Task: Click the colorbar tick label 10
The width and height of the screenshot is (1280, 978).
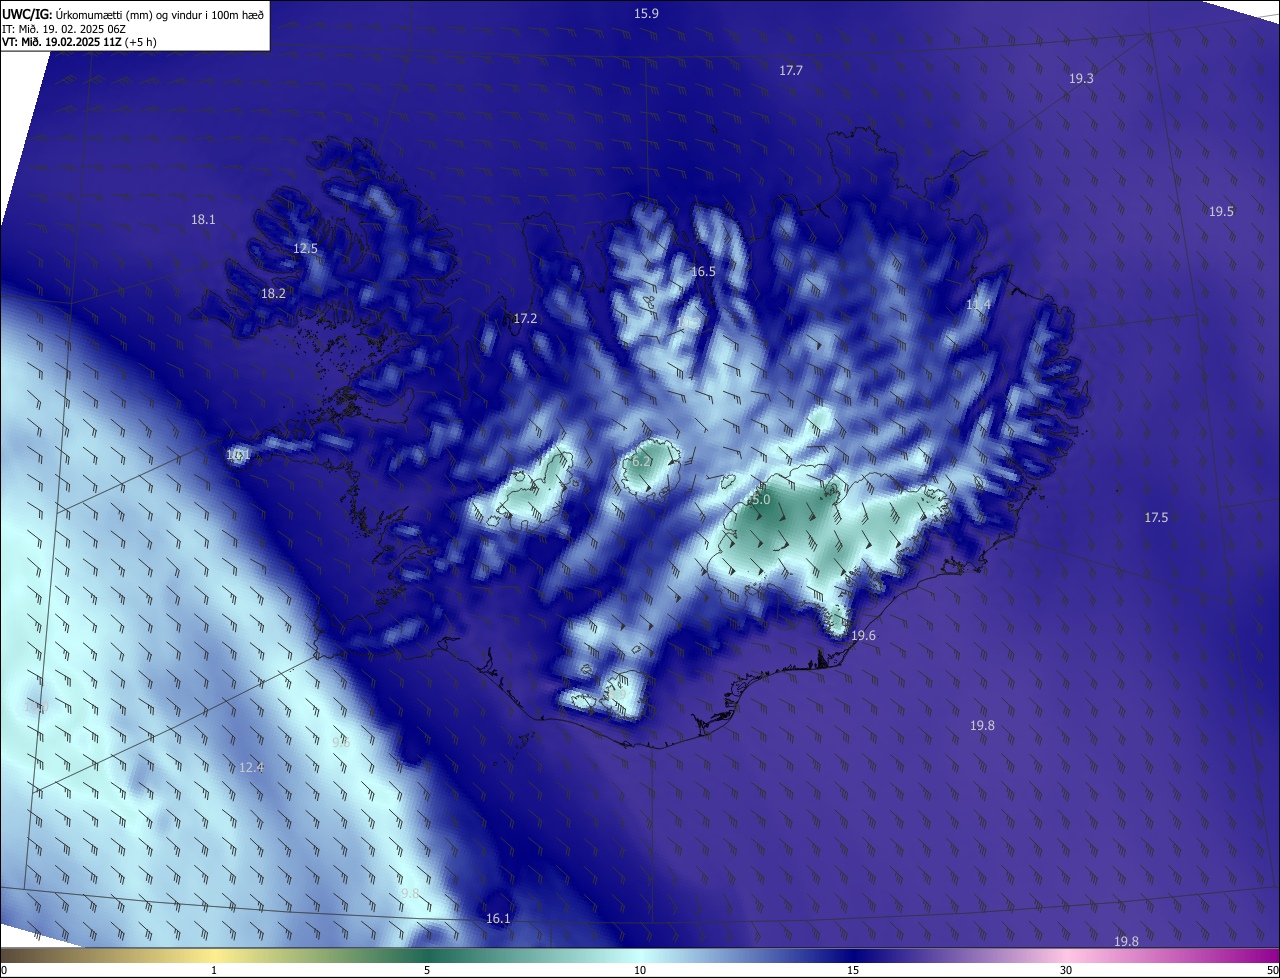Action: pyautogui.click(x=640, y=970)
